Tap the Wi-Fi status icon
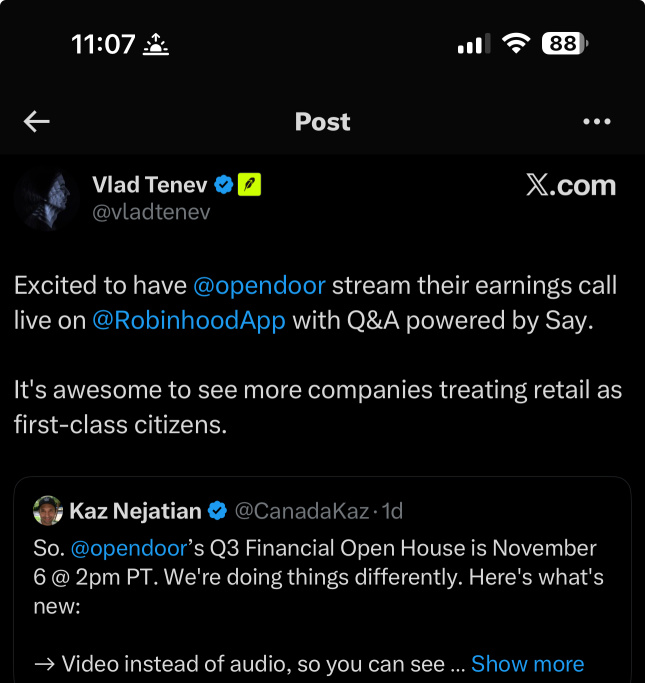 [x=516, y=44]
